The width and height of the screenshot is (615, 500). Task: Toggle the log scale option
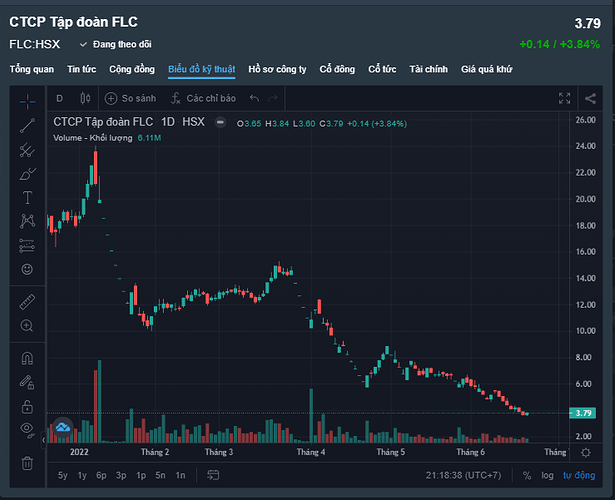click(x=547, y=476)
